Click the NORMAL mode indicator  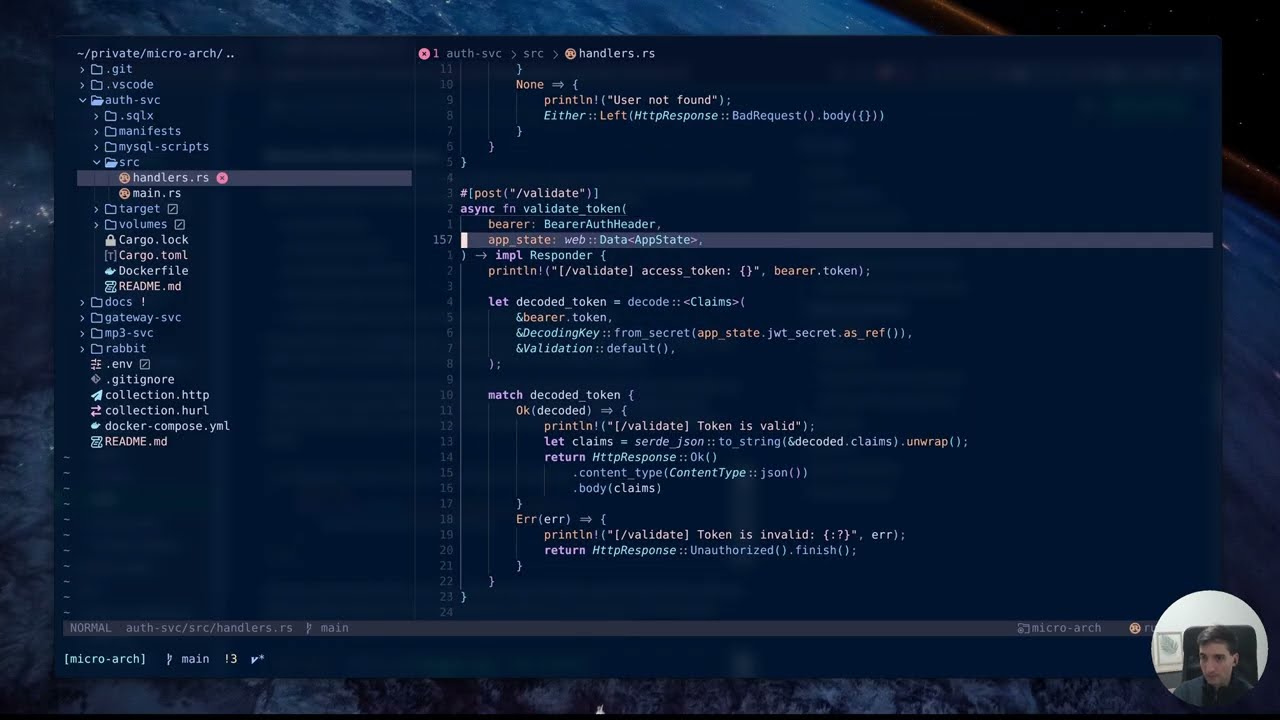click(x=91, y=628)
